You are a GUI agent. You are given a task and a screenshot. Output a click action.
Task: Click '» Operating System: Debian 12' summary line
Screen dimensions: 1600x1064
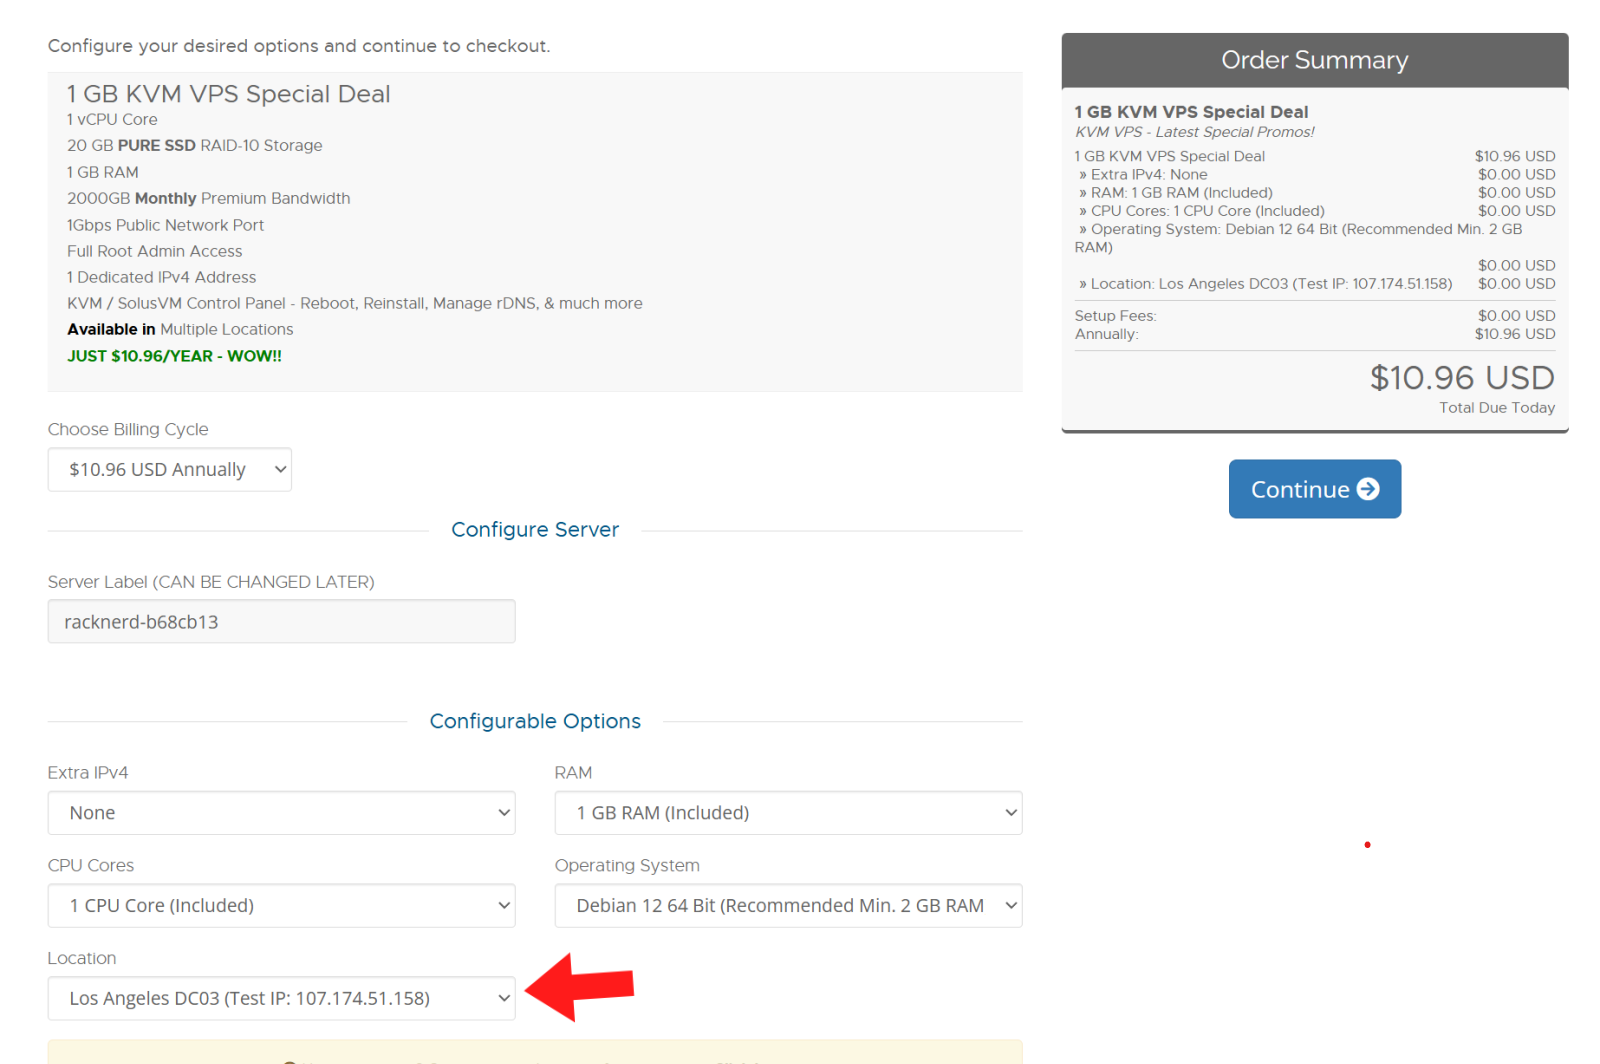pos(1300,238)
